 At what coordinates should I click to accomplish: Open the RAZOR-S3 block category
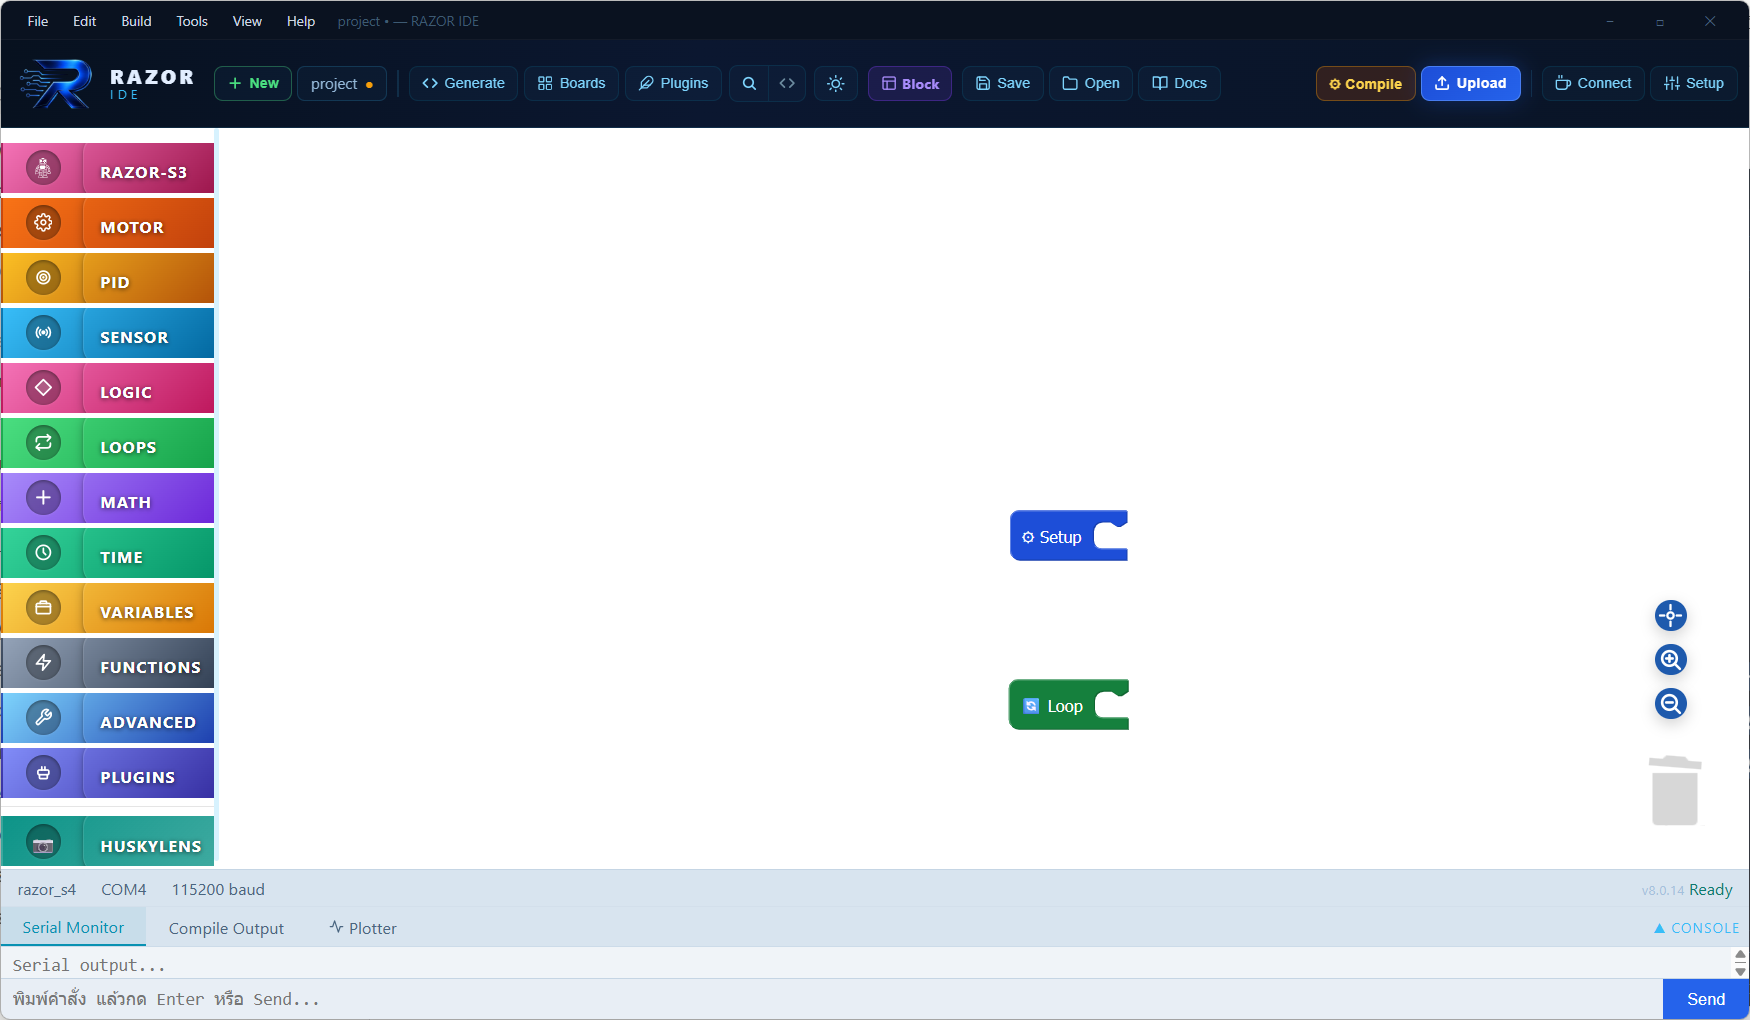coord(108,168)
